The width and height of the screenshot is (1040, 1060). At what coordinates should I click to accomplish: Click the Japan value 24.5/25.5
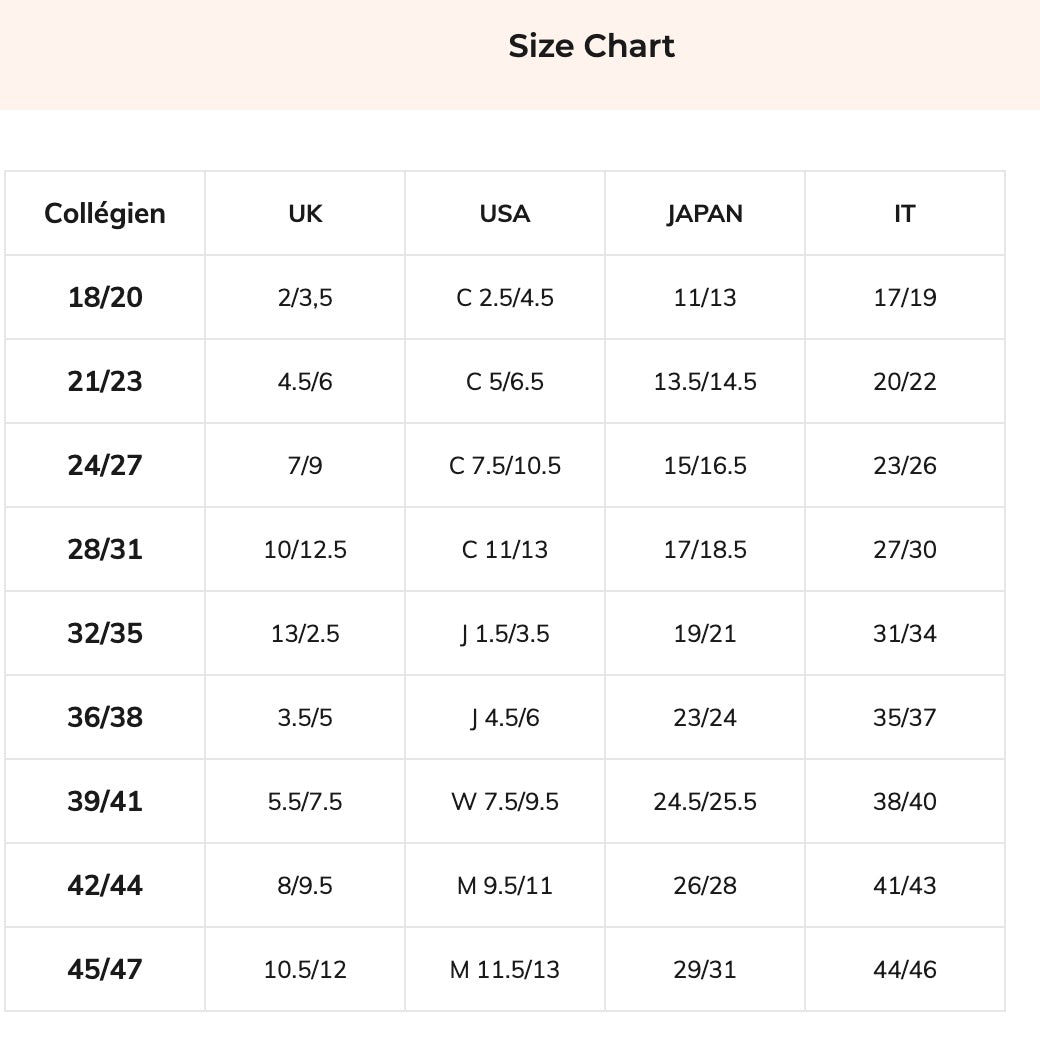pos(705,801)
